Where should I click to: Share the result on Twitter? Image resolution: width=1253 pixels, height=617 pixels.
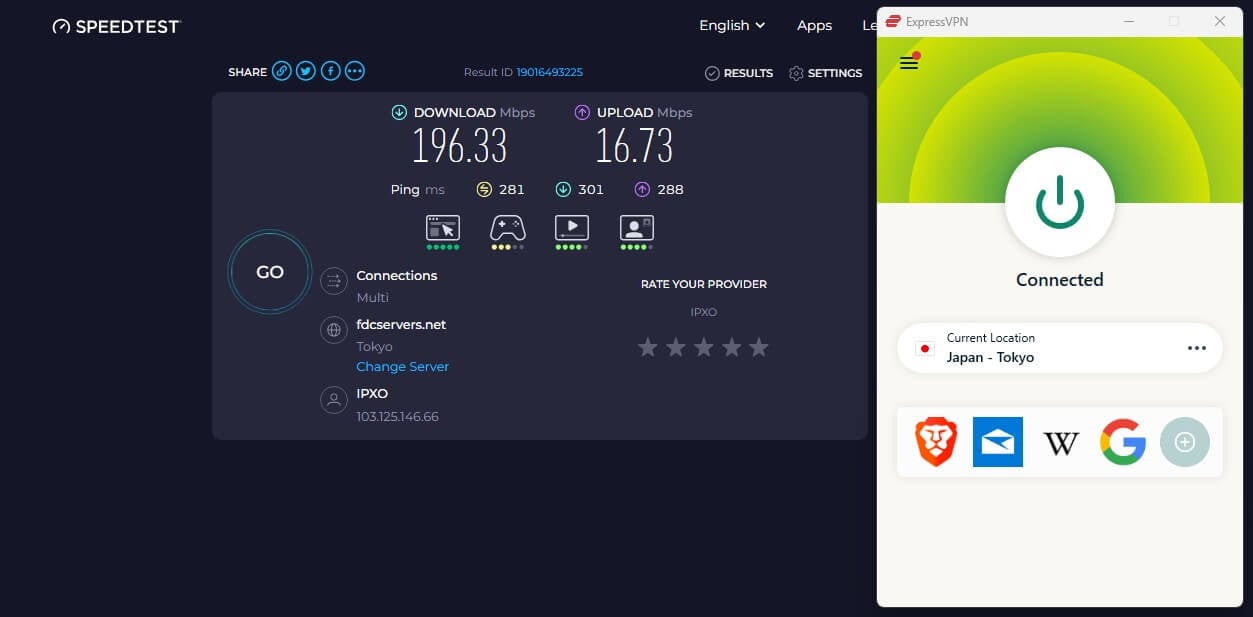(x=306, y=71)
